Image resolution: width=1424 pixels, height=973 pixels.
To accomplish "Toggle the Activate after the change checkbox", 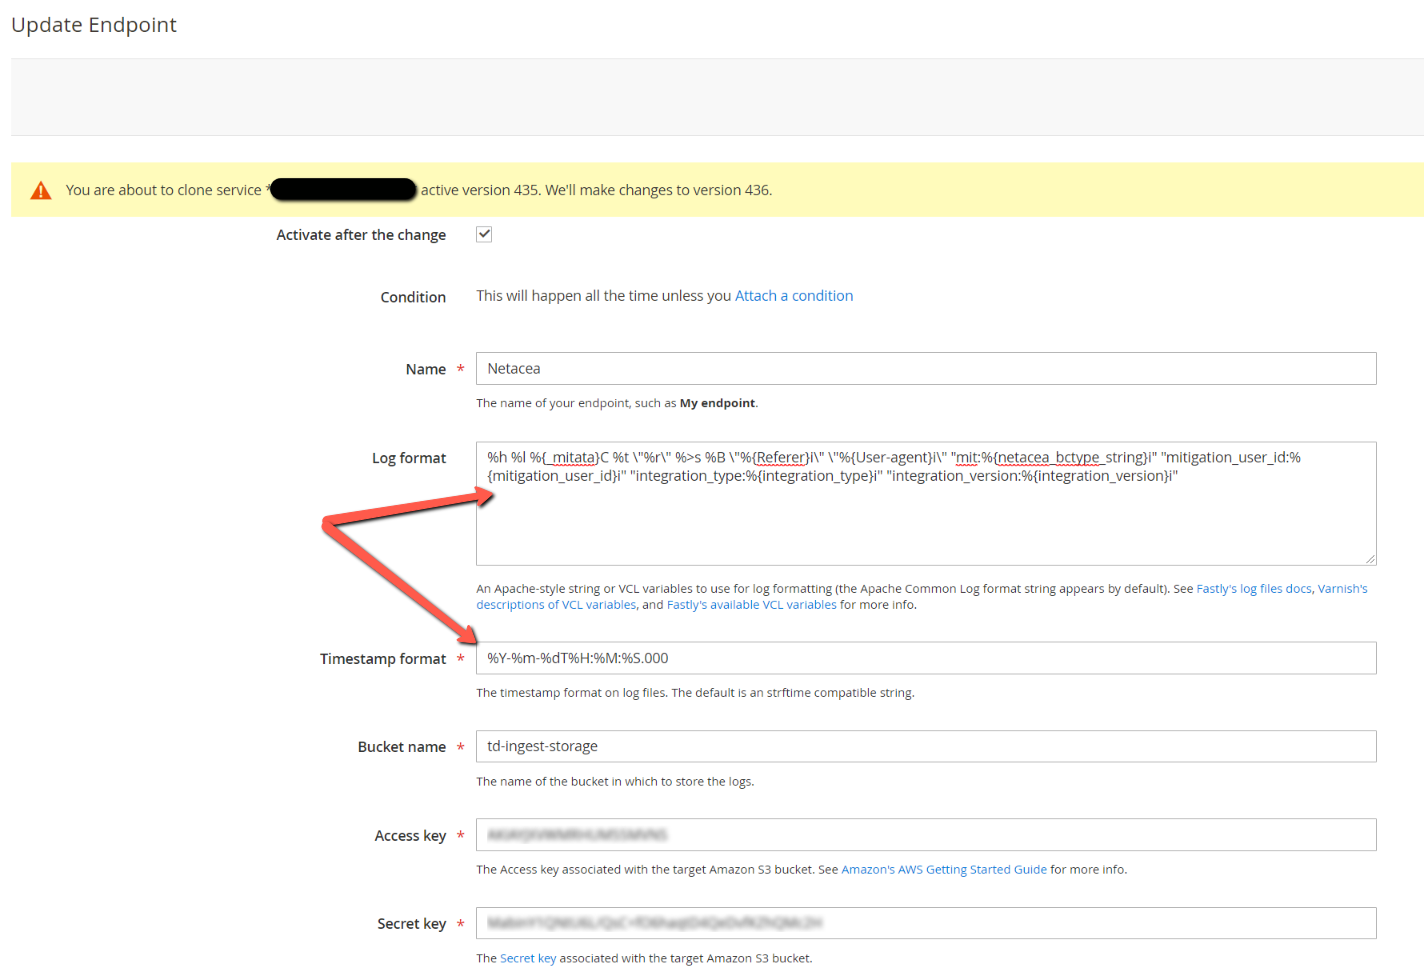I will click(x=484, y=234).
